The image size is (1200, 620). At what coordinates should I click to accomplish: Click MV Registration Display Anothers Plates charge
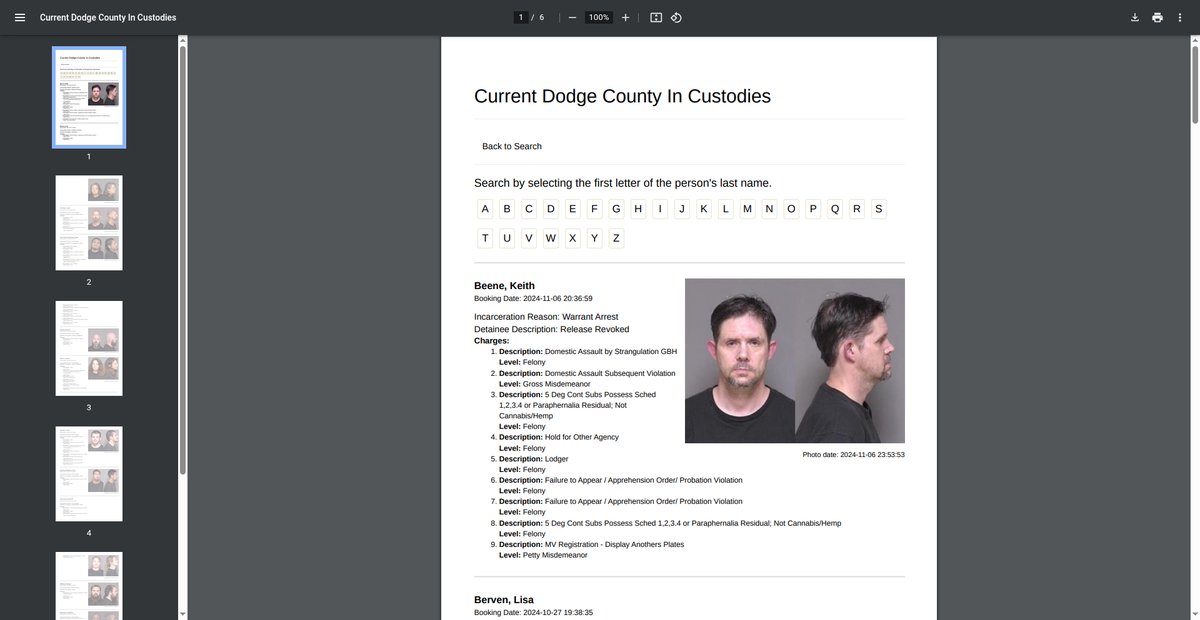(x=592, y=545)
